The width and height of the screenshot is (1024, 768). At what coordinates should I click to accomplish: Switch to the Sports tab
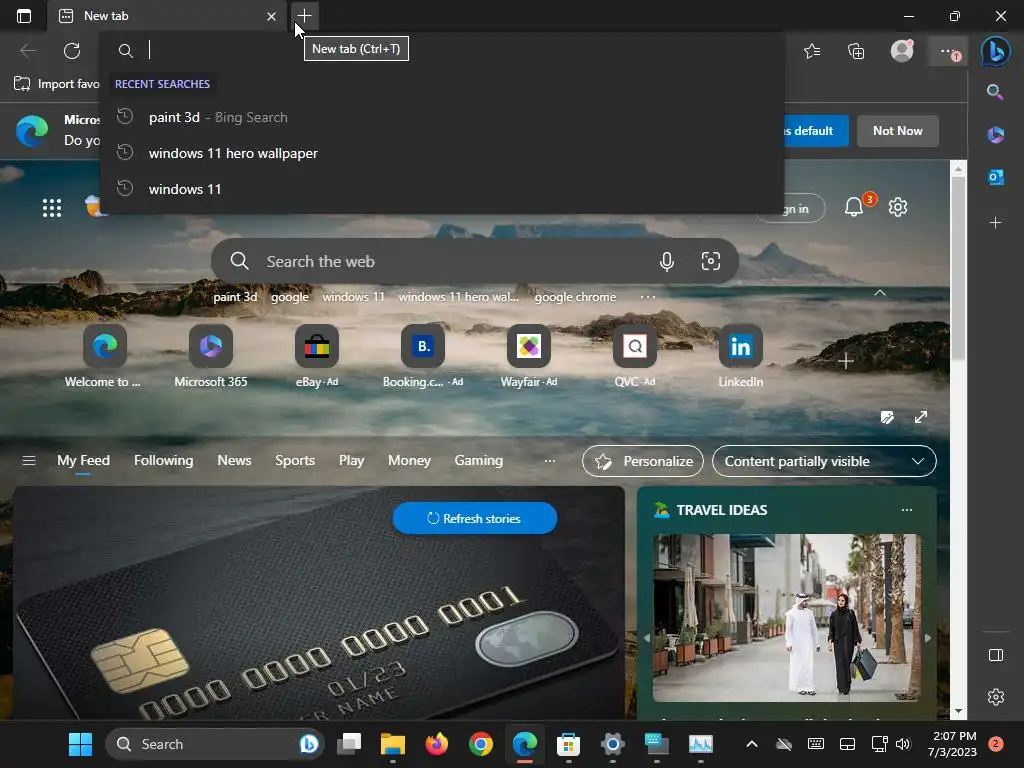tap(295, 460)
